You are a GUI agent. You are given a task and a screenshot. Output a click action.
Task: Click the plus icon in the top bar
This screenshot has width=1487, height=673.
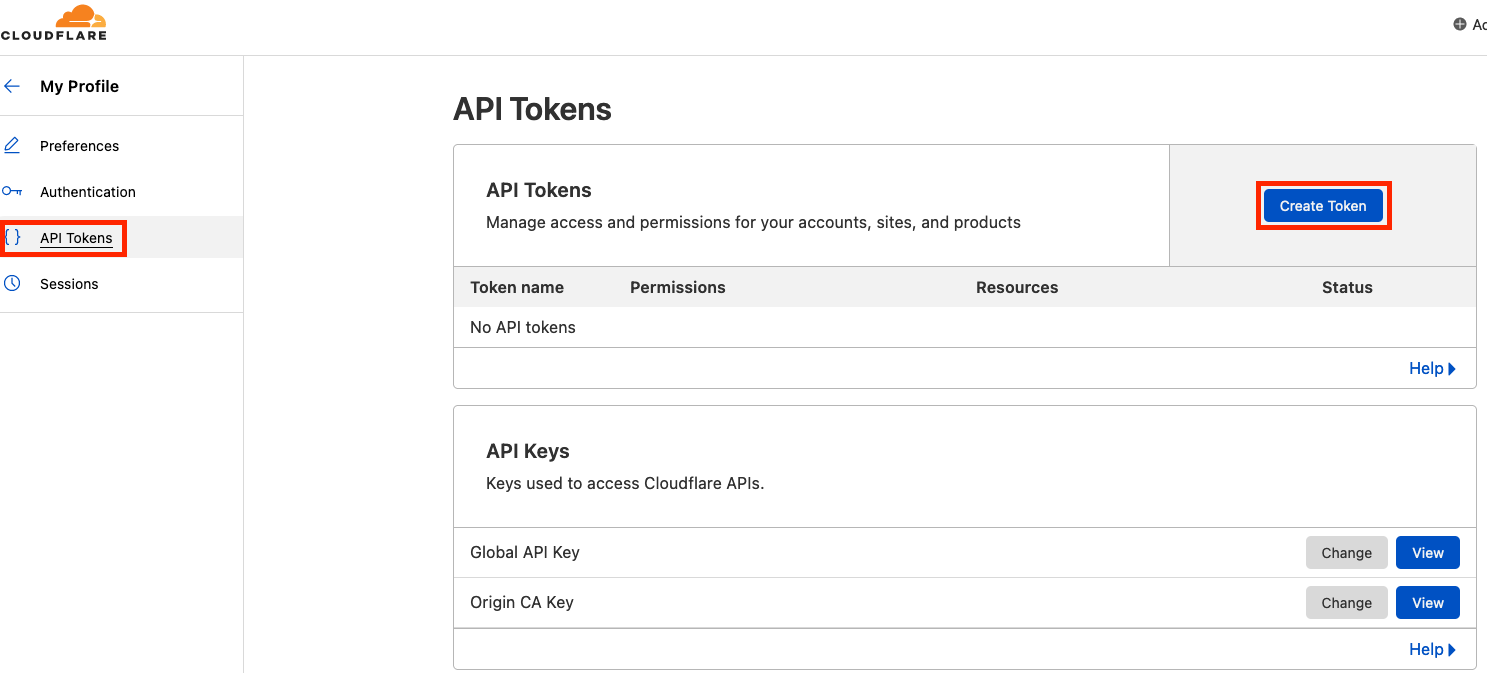(x=1458, y=24)
